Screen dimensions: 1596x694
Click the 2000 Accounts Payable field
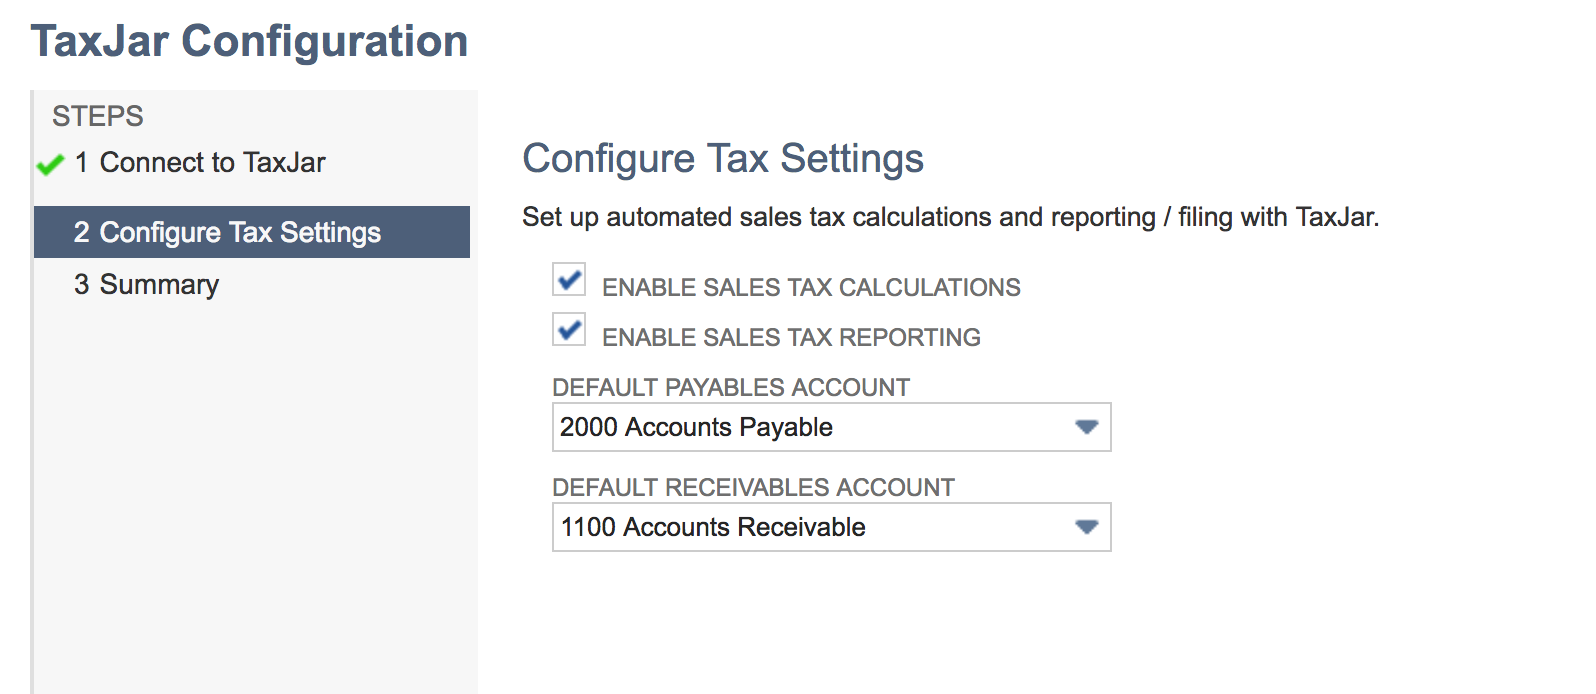[832, 427]
